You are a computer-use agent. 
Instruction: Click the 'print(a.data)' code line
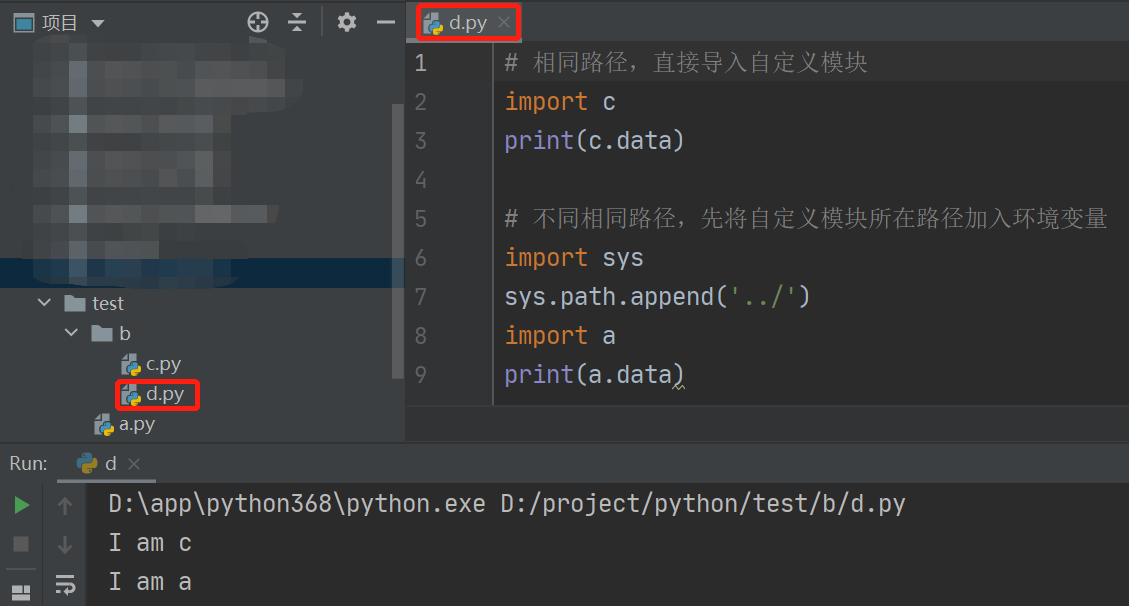[594, 374]
